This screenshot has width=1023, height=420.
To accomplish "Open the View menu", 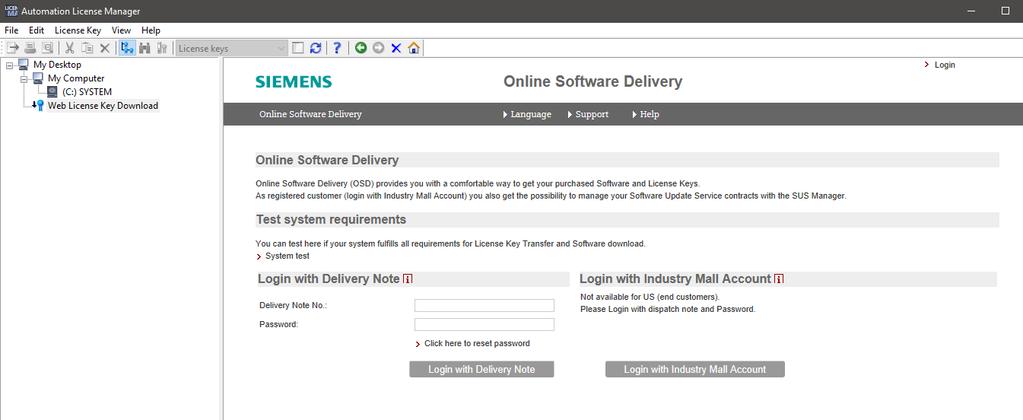I will [x=121, y=30].
